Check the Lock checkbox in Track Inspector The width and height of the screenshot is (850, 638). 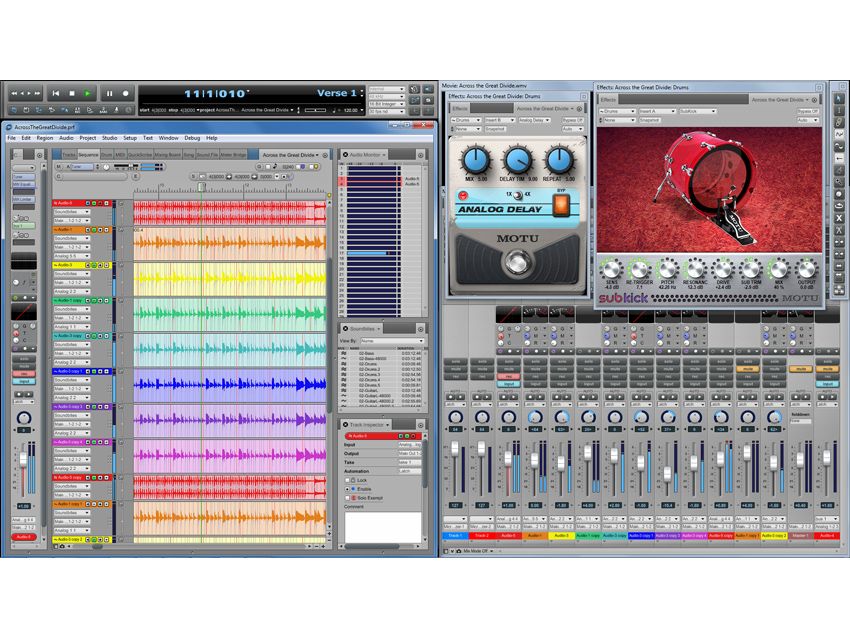pos(347,480)
